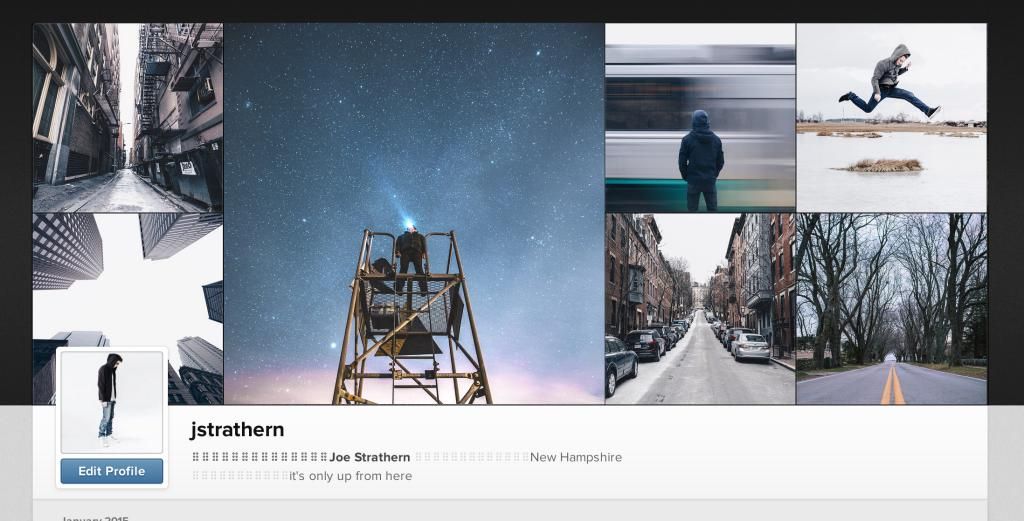Click placeholder symbols preceding New Hampshire
This screenshot has width=1024, height=521.
click(x=471, y=457)
